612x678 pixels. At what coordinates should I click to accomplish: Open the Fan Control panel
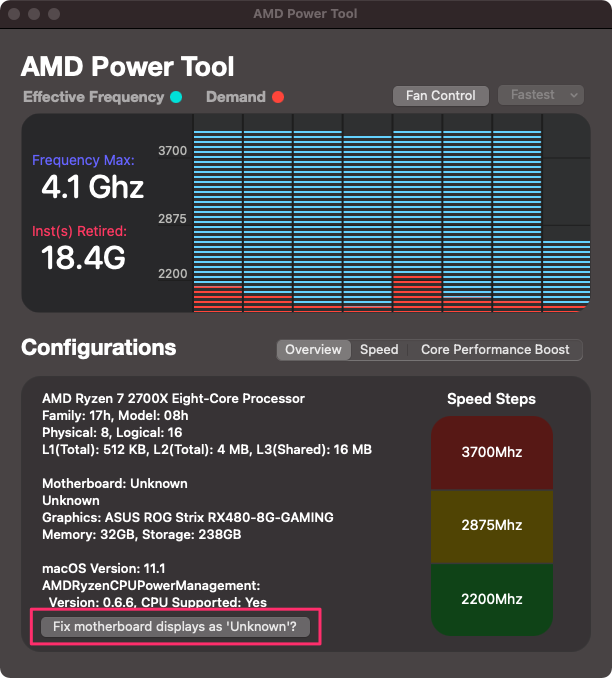[x=440, y=95]
